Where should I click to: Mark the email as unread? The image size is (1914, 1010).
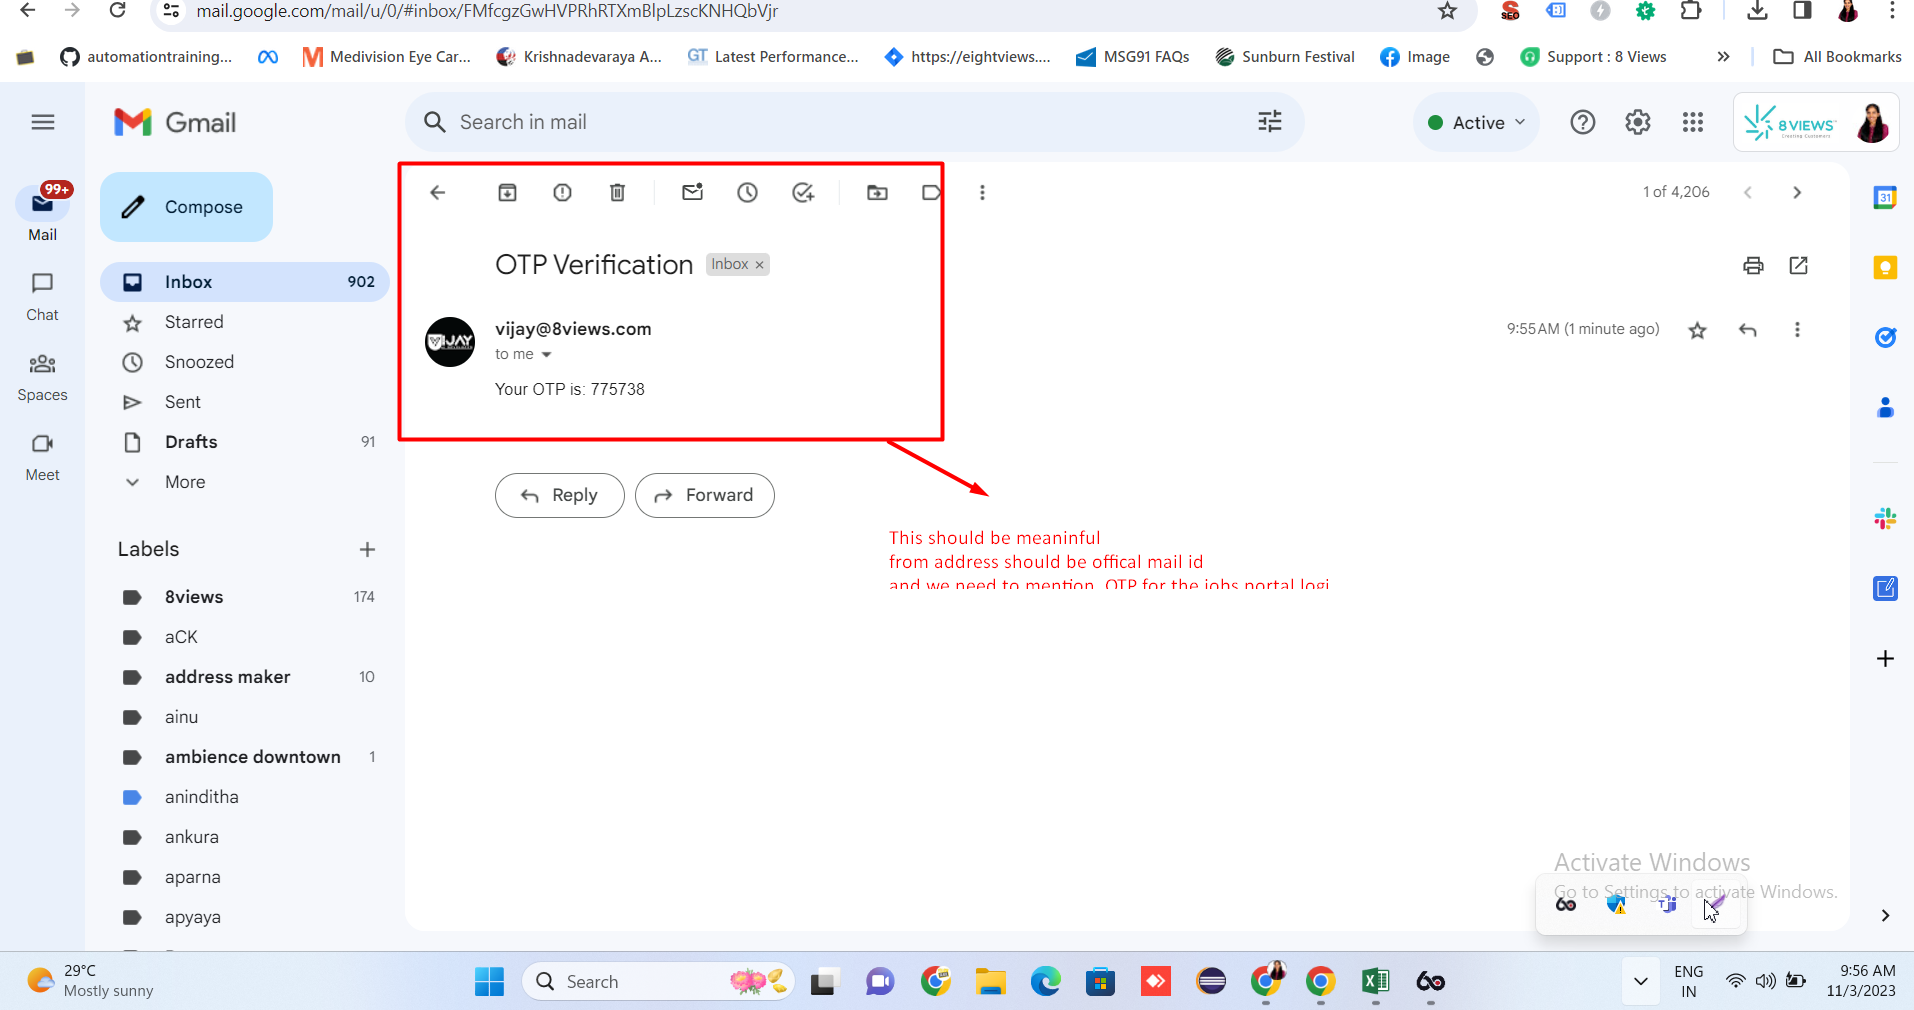(692, 193)
